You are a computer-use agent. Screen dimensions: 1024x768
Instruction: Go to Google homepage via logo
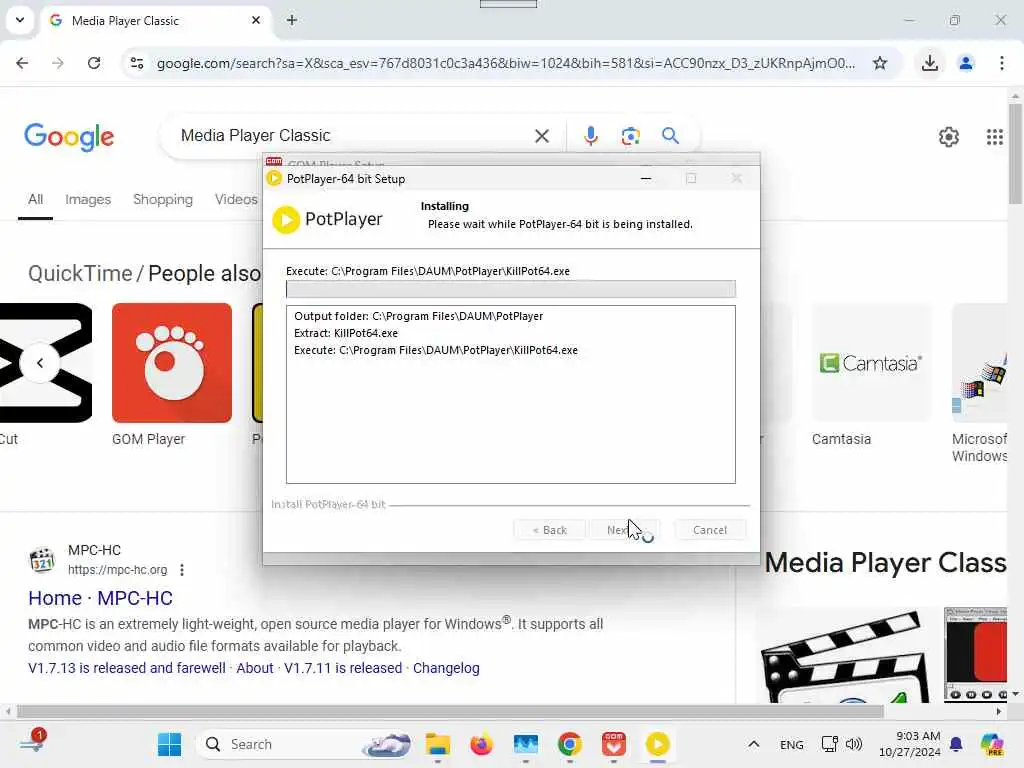[69, 136]
